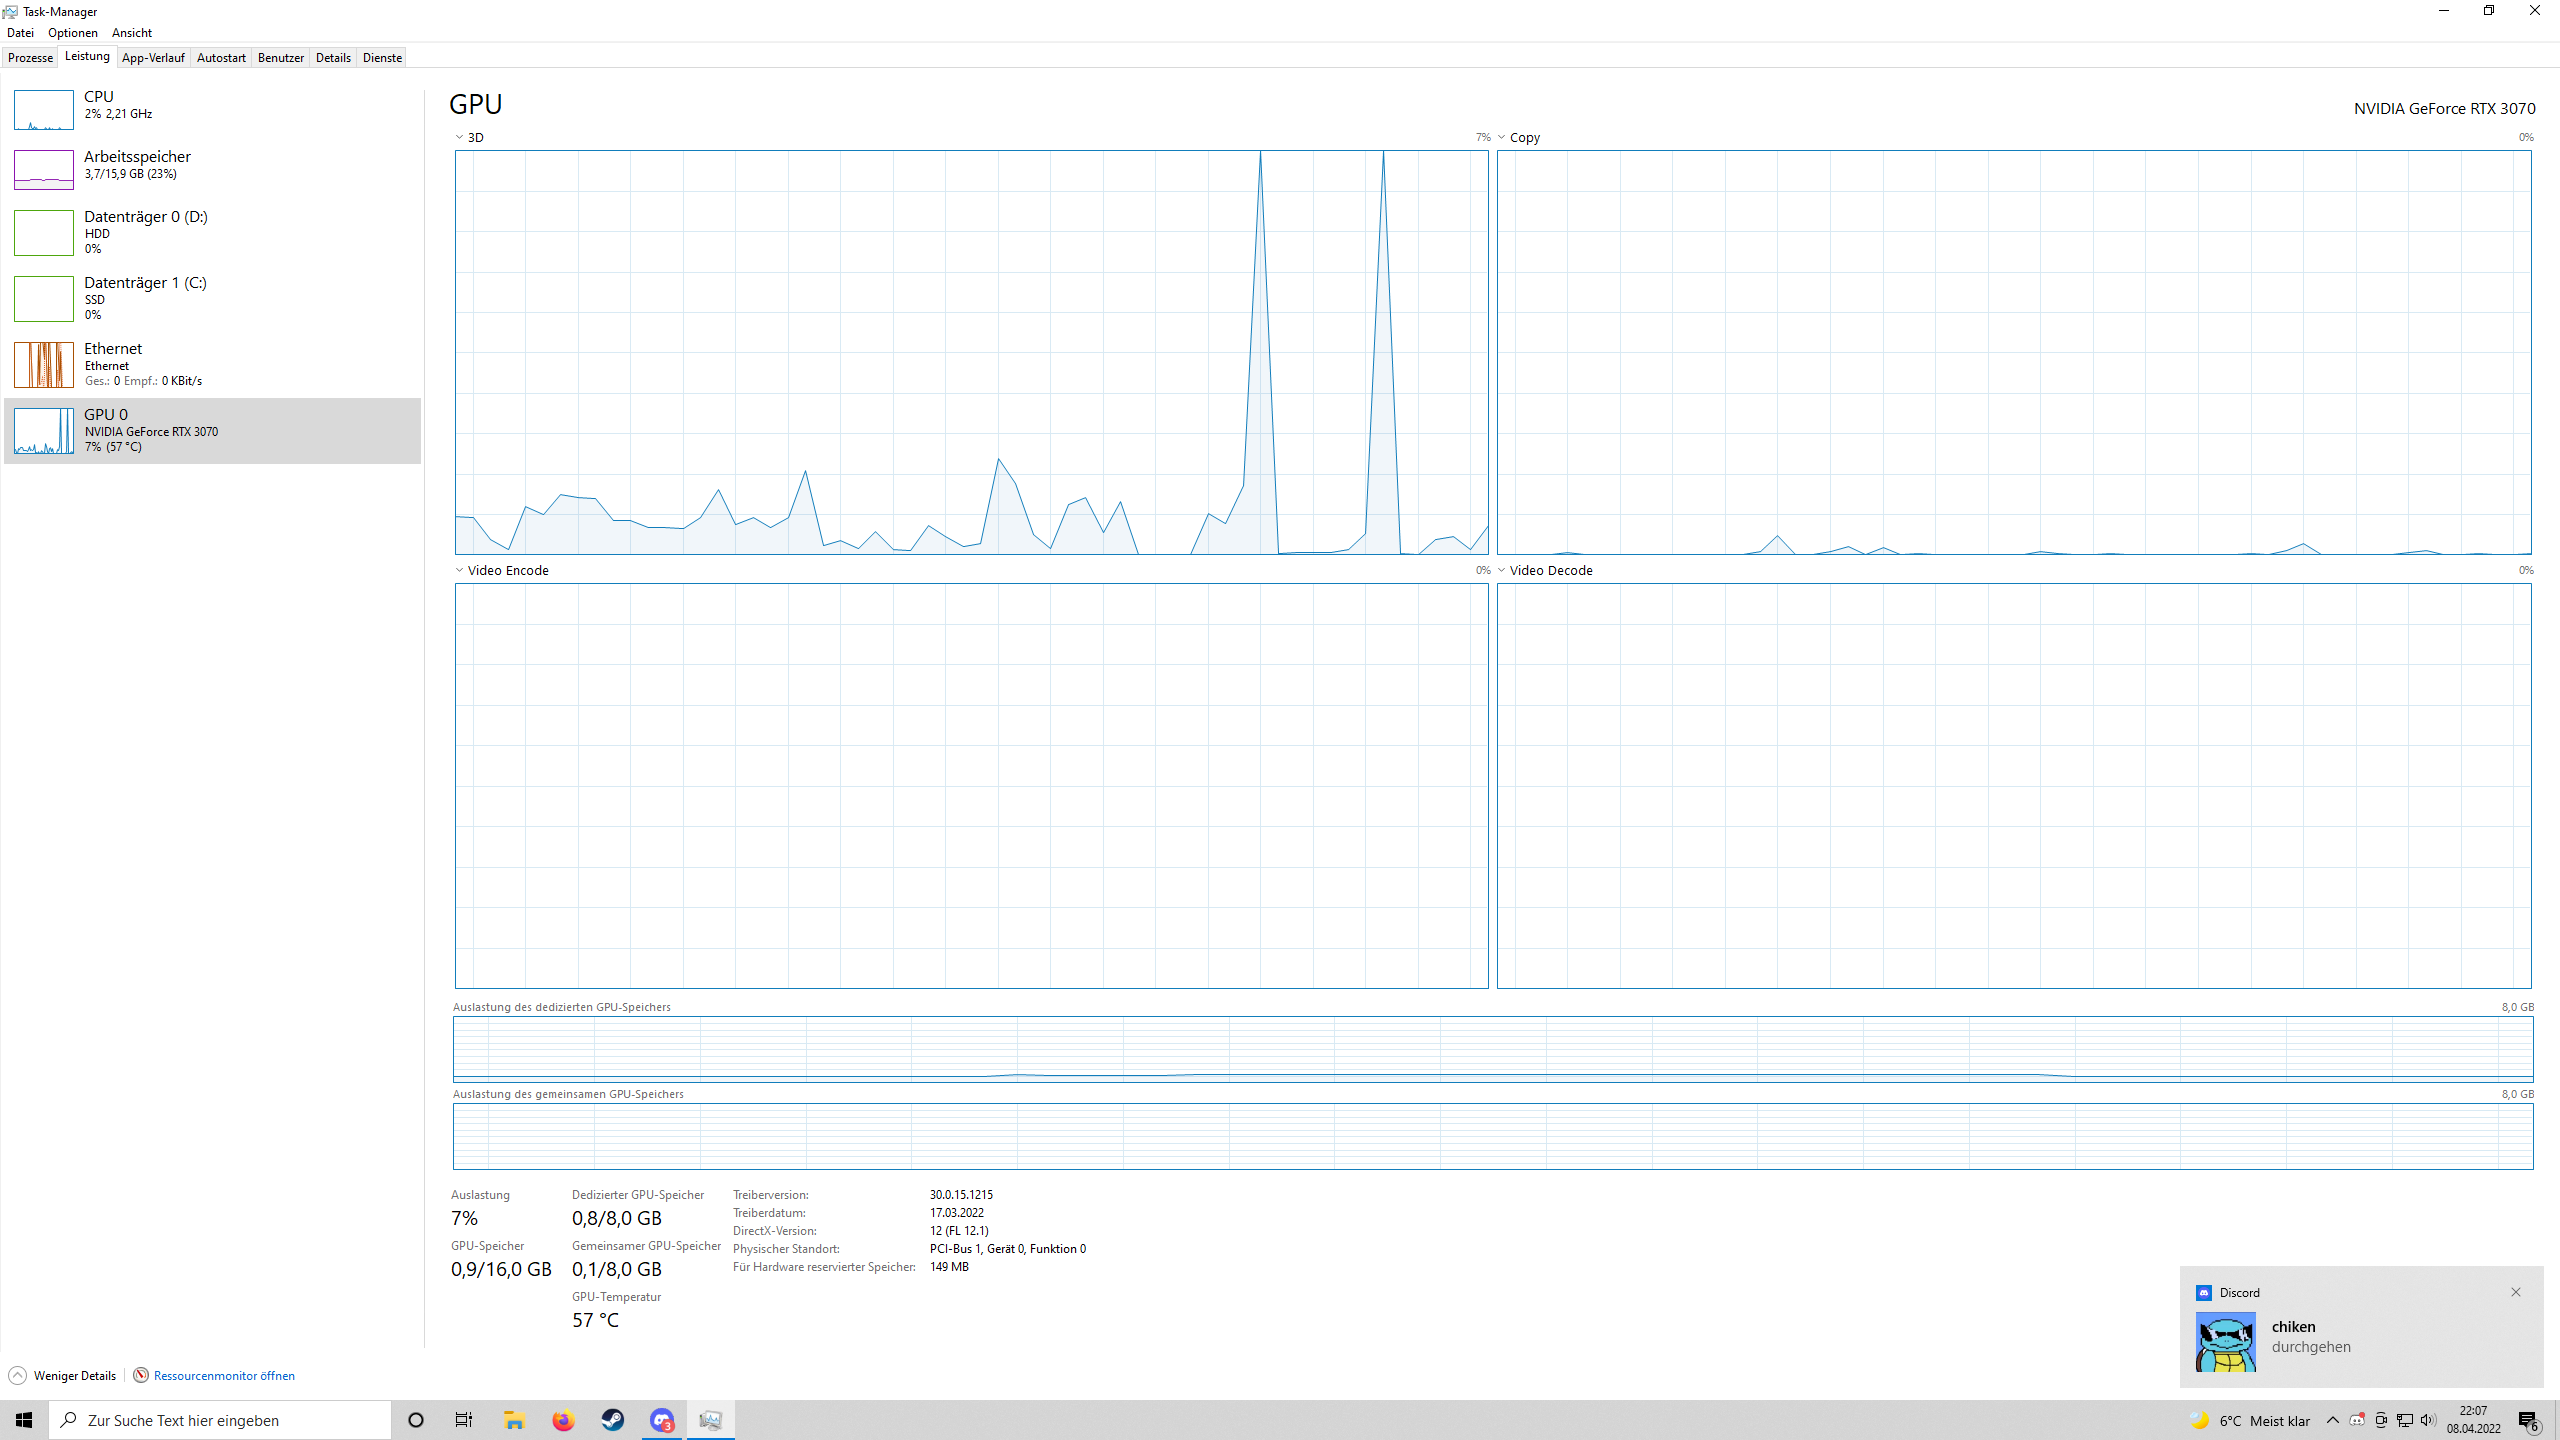Switch to the Autostart tab
The width and height of the screenshot is (2560, 1440).
click(221, 58)
